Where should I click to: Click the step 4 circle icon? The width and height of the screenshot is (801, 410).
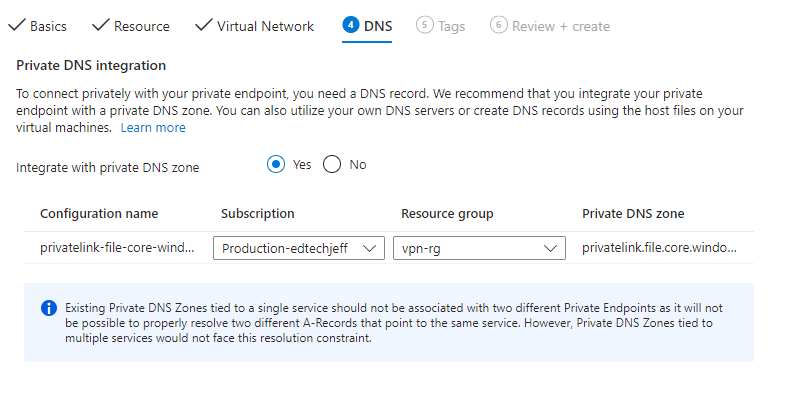(350, 25)
